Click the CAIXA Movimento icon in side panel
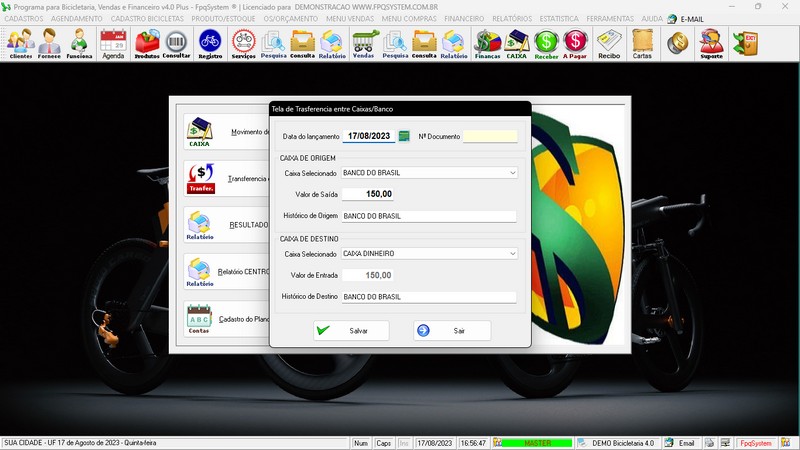This screenshot has height=450, width=800. coord(199,132)
